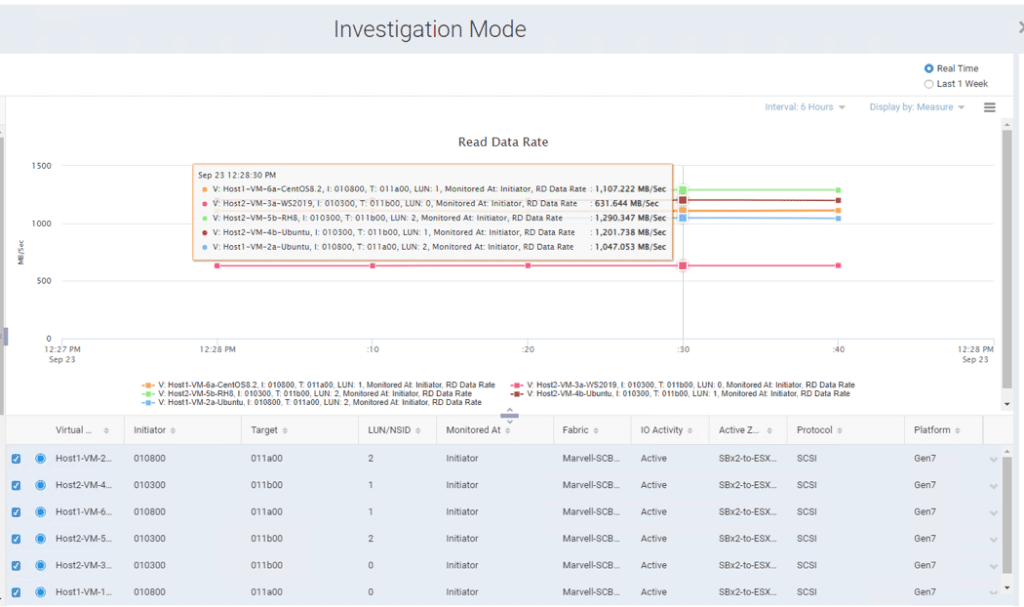Toggle checkbox for Host2-VM-3 row
Screen dimensions: 1024x607
coord(16,566)
